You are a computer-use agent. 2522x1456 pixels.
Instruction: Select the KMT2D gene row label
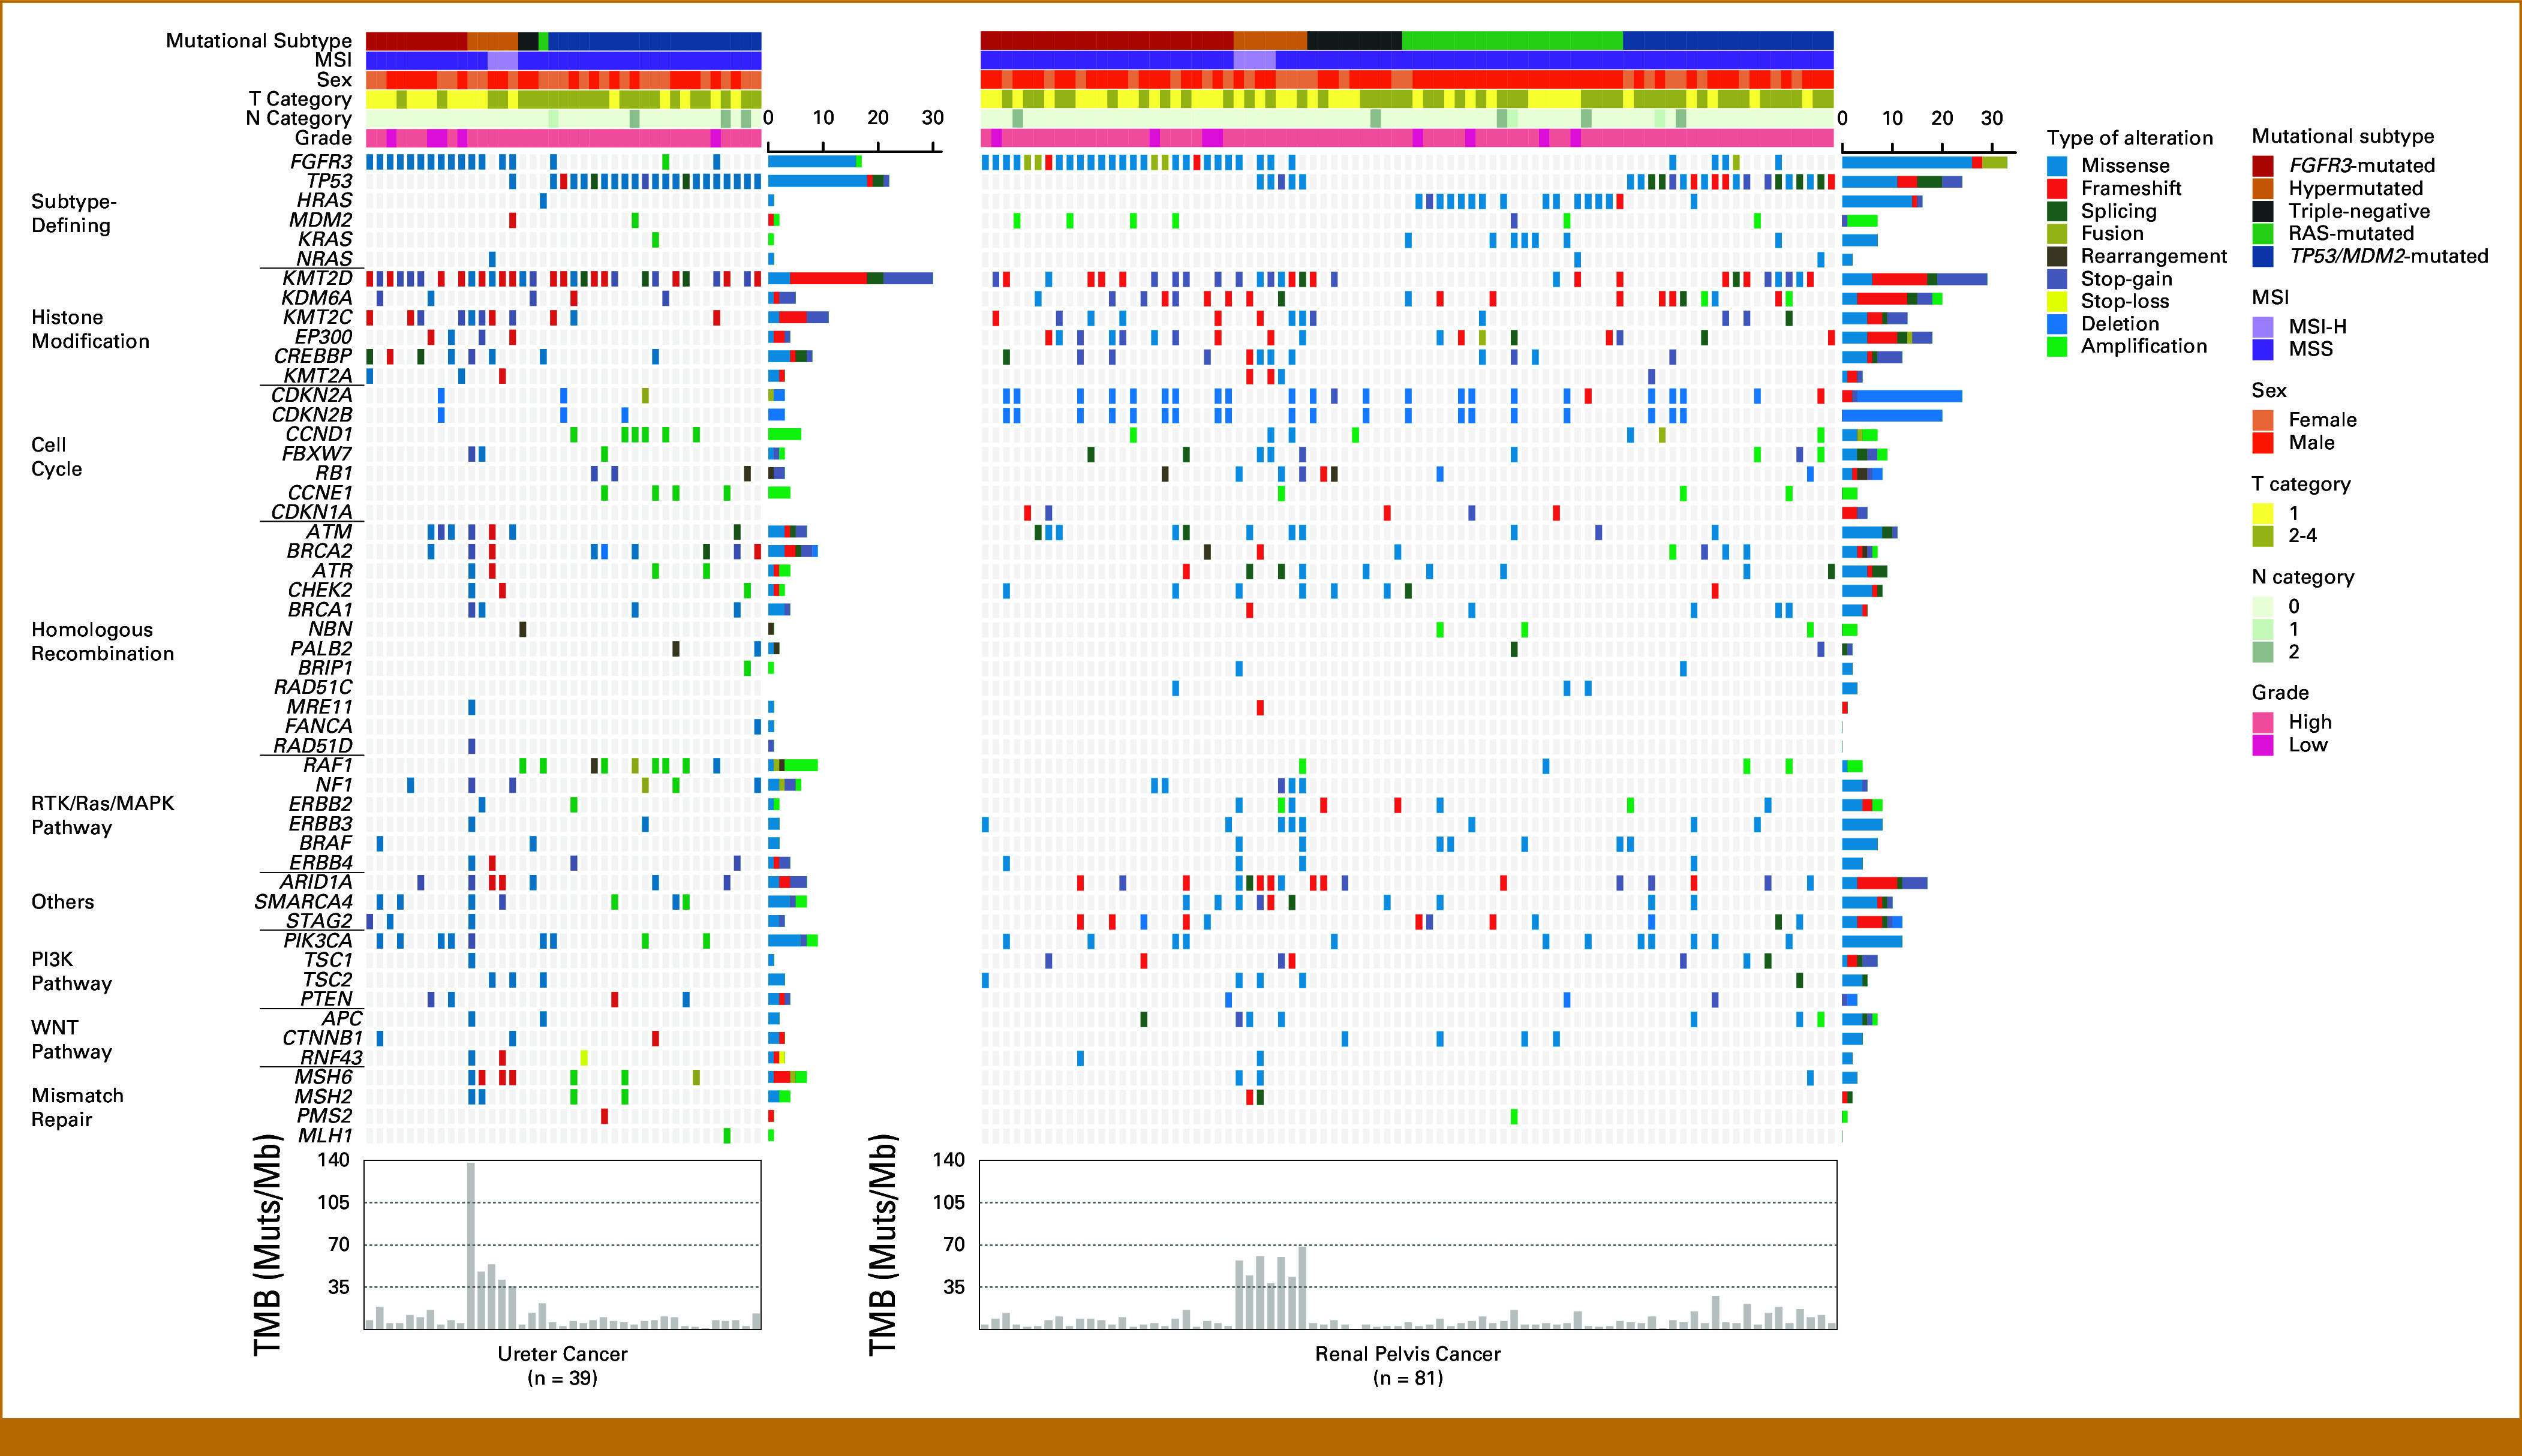[317, 278]
